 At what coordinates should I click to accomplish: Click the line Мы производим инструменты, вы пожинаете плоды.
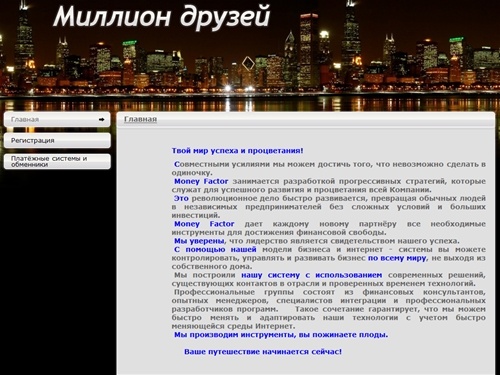(281, 335)
